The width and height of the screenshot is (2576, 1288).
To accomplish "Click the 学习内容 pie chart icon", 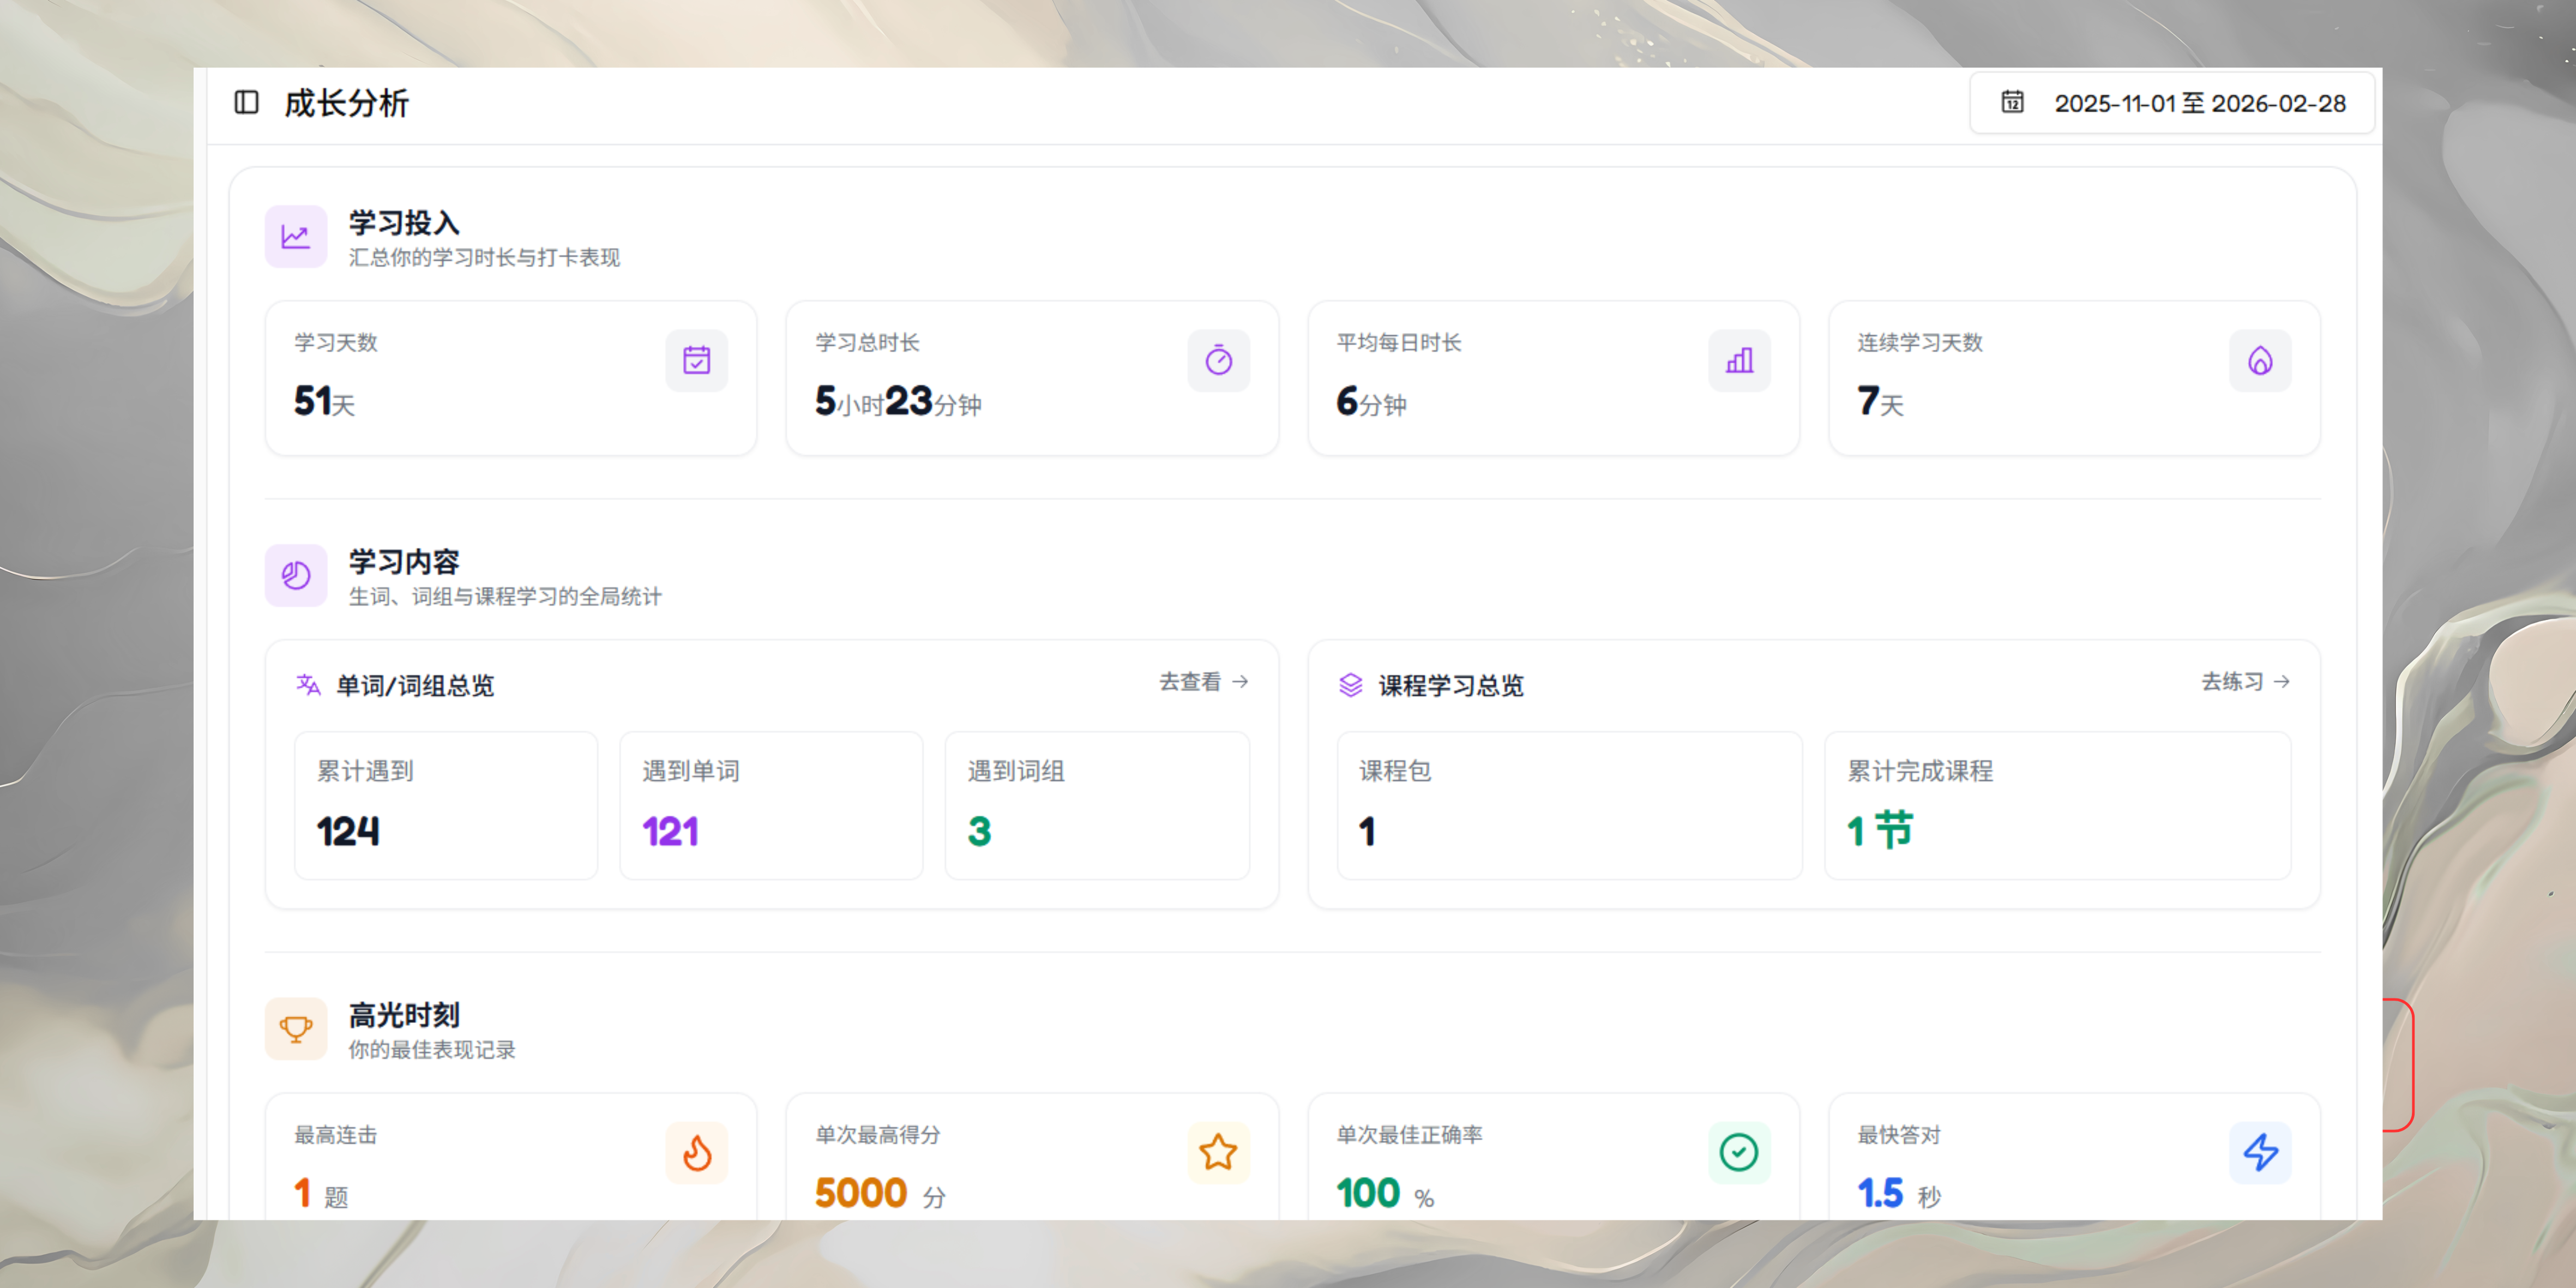I will pos(296,576).
